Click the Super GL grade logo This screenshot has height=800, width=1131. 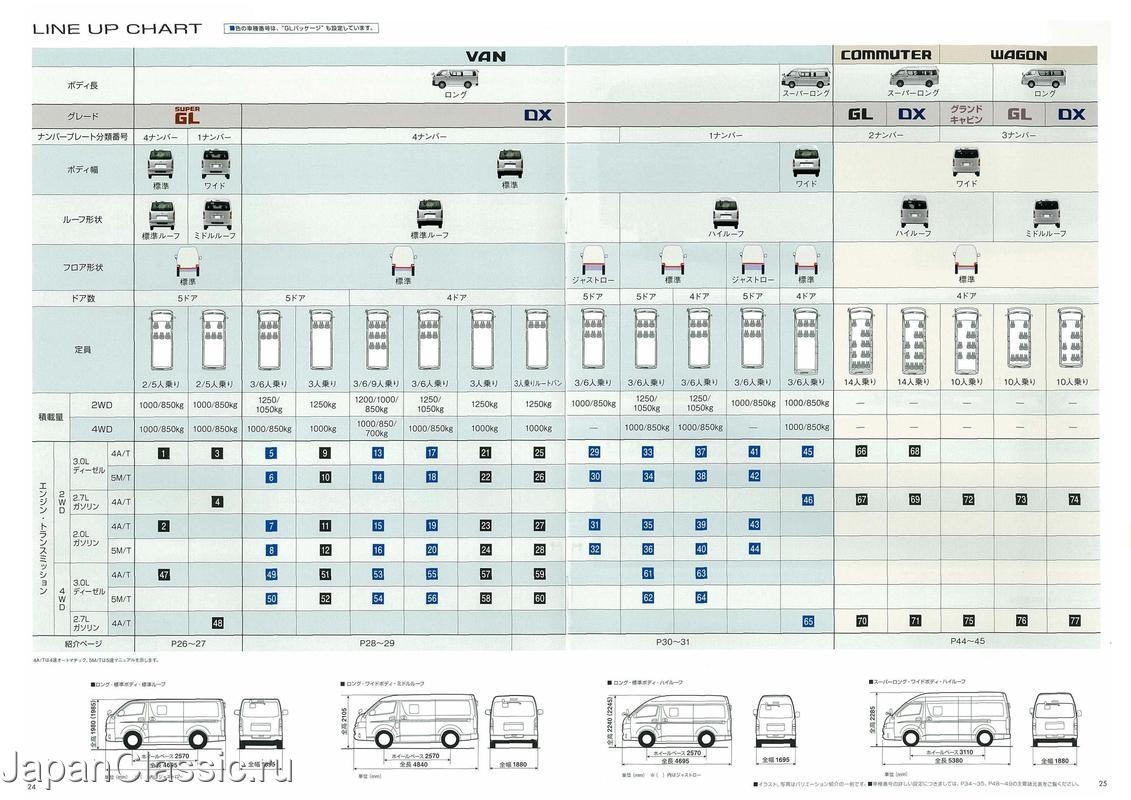pyautogui.click(x=188, y=115)
